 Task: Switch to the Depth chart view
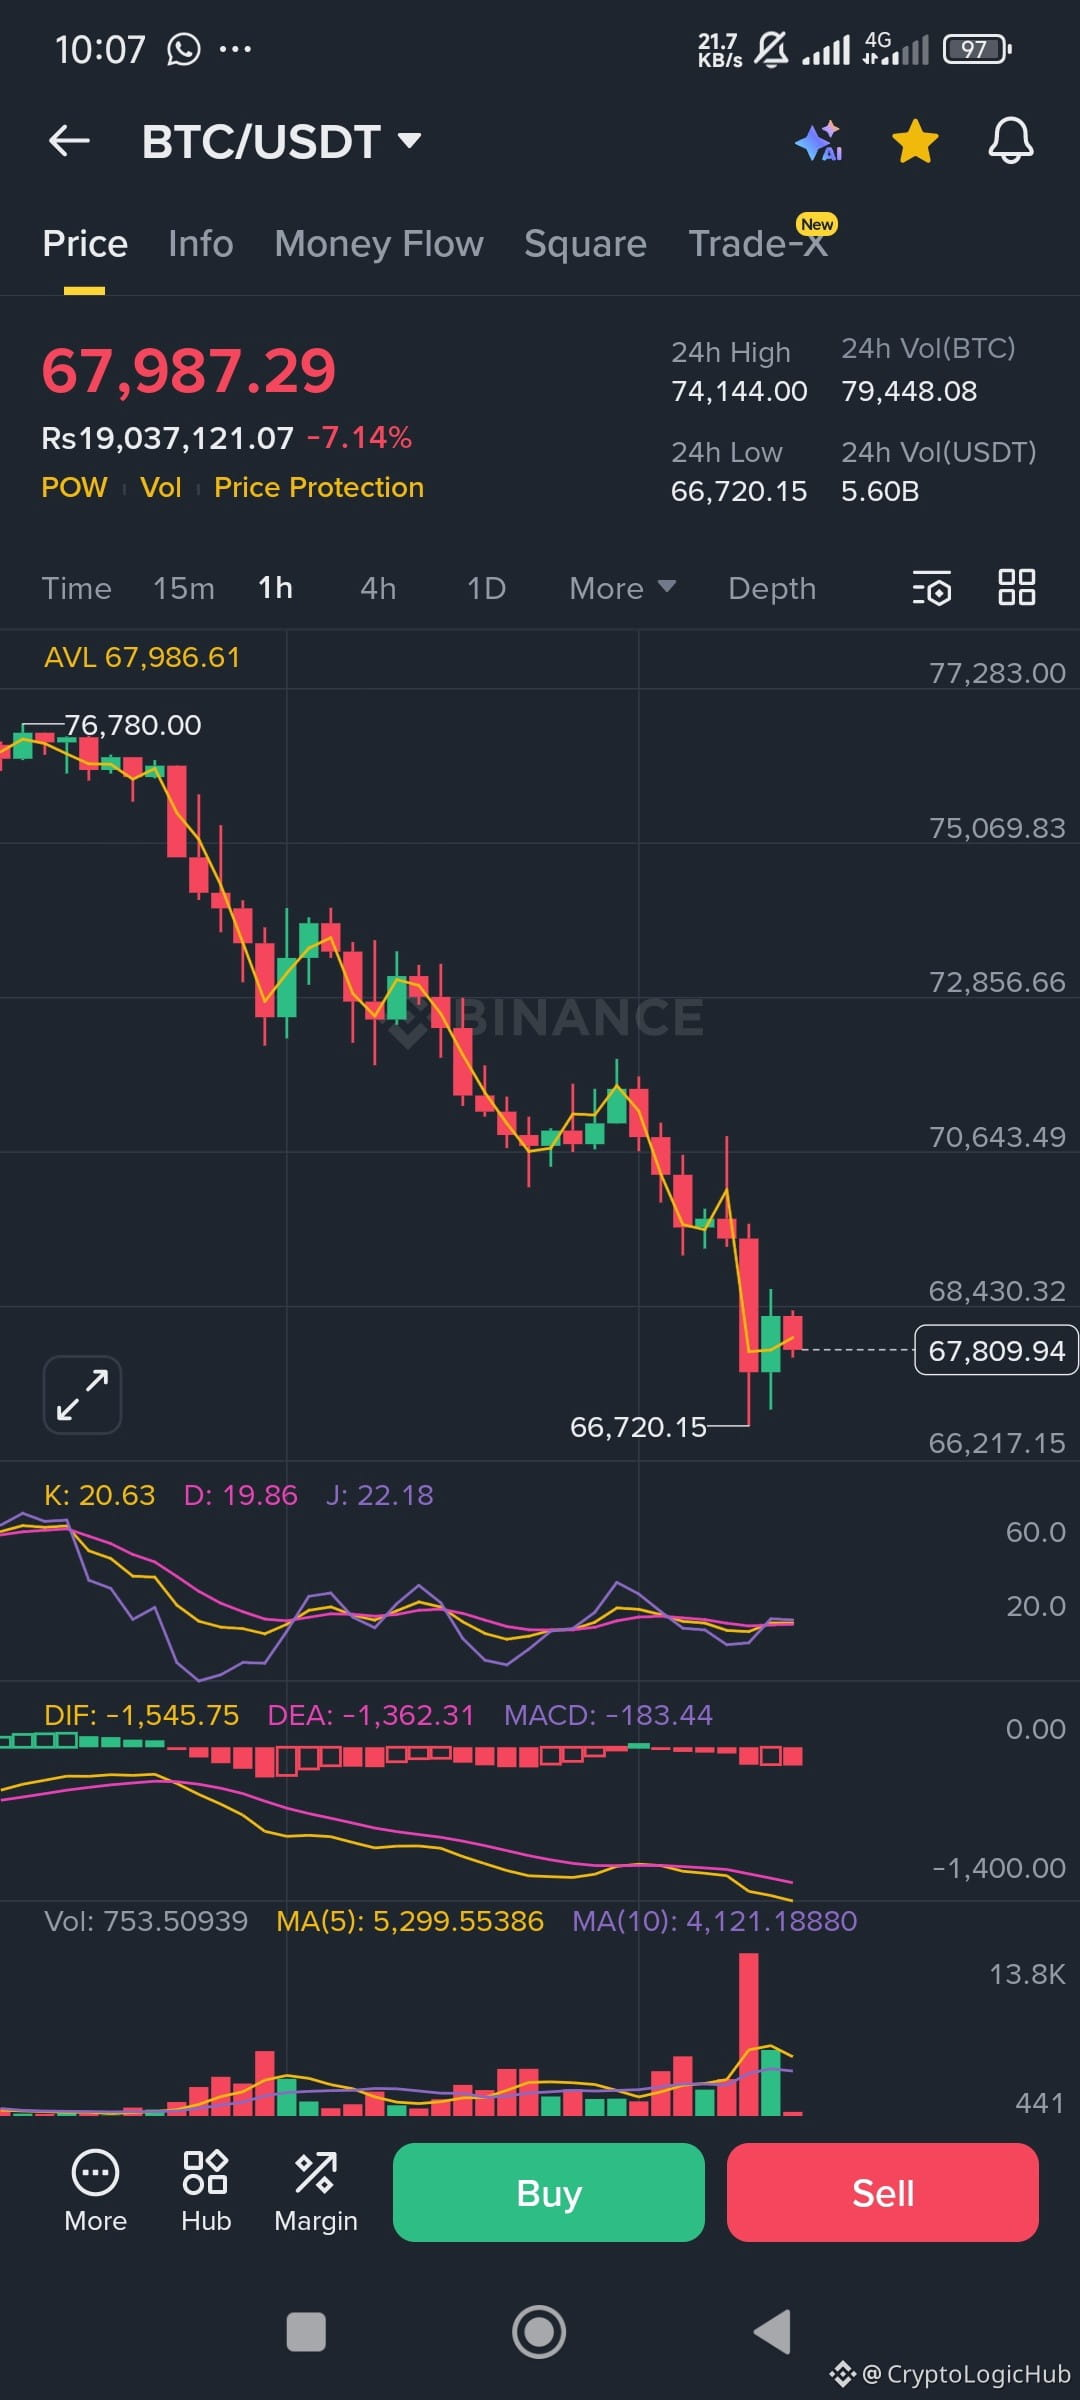click(772, 588)
